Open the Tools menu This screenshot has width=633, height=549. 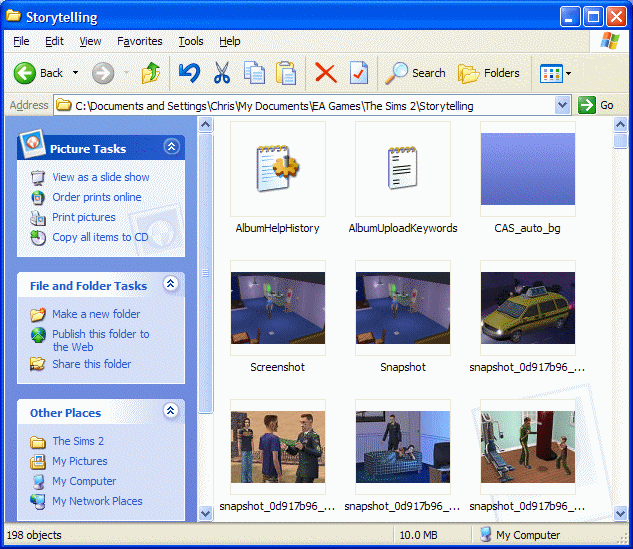coord(191,41)
